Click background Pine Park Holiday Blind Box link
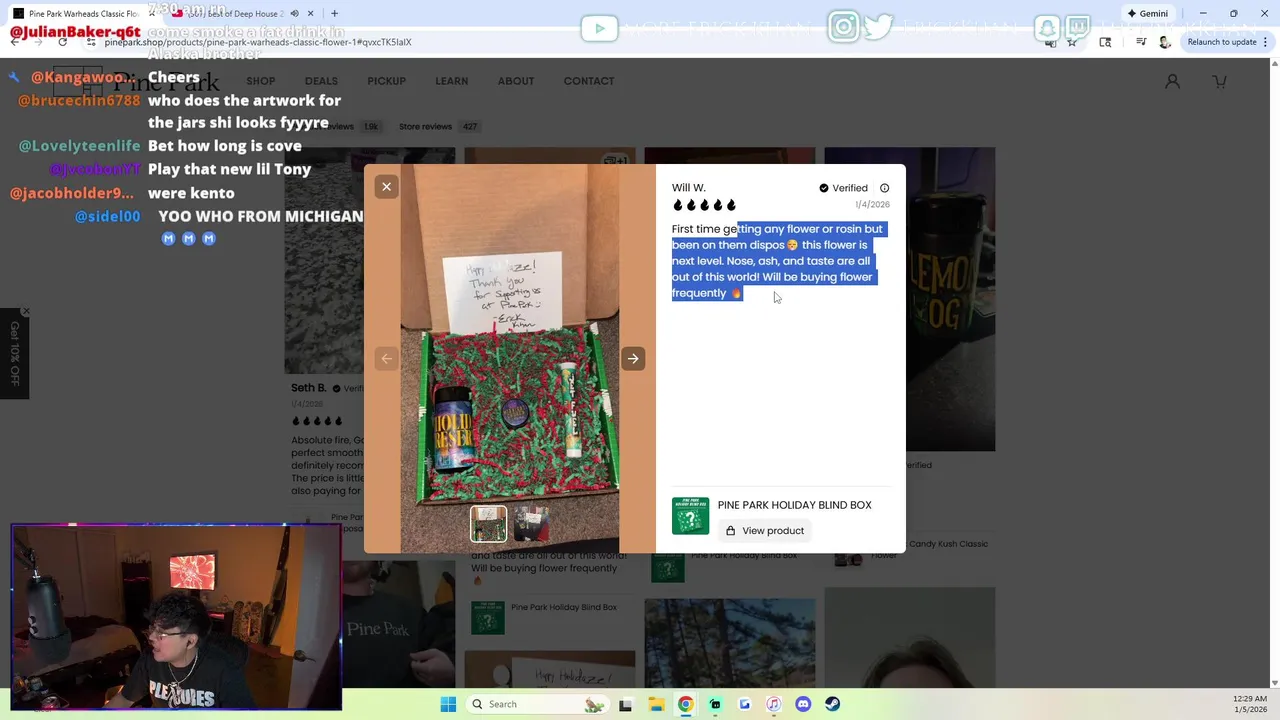This screenshot has width=1280, height=720. point(563,607)
